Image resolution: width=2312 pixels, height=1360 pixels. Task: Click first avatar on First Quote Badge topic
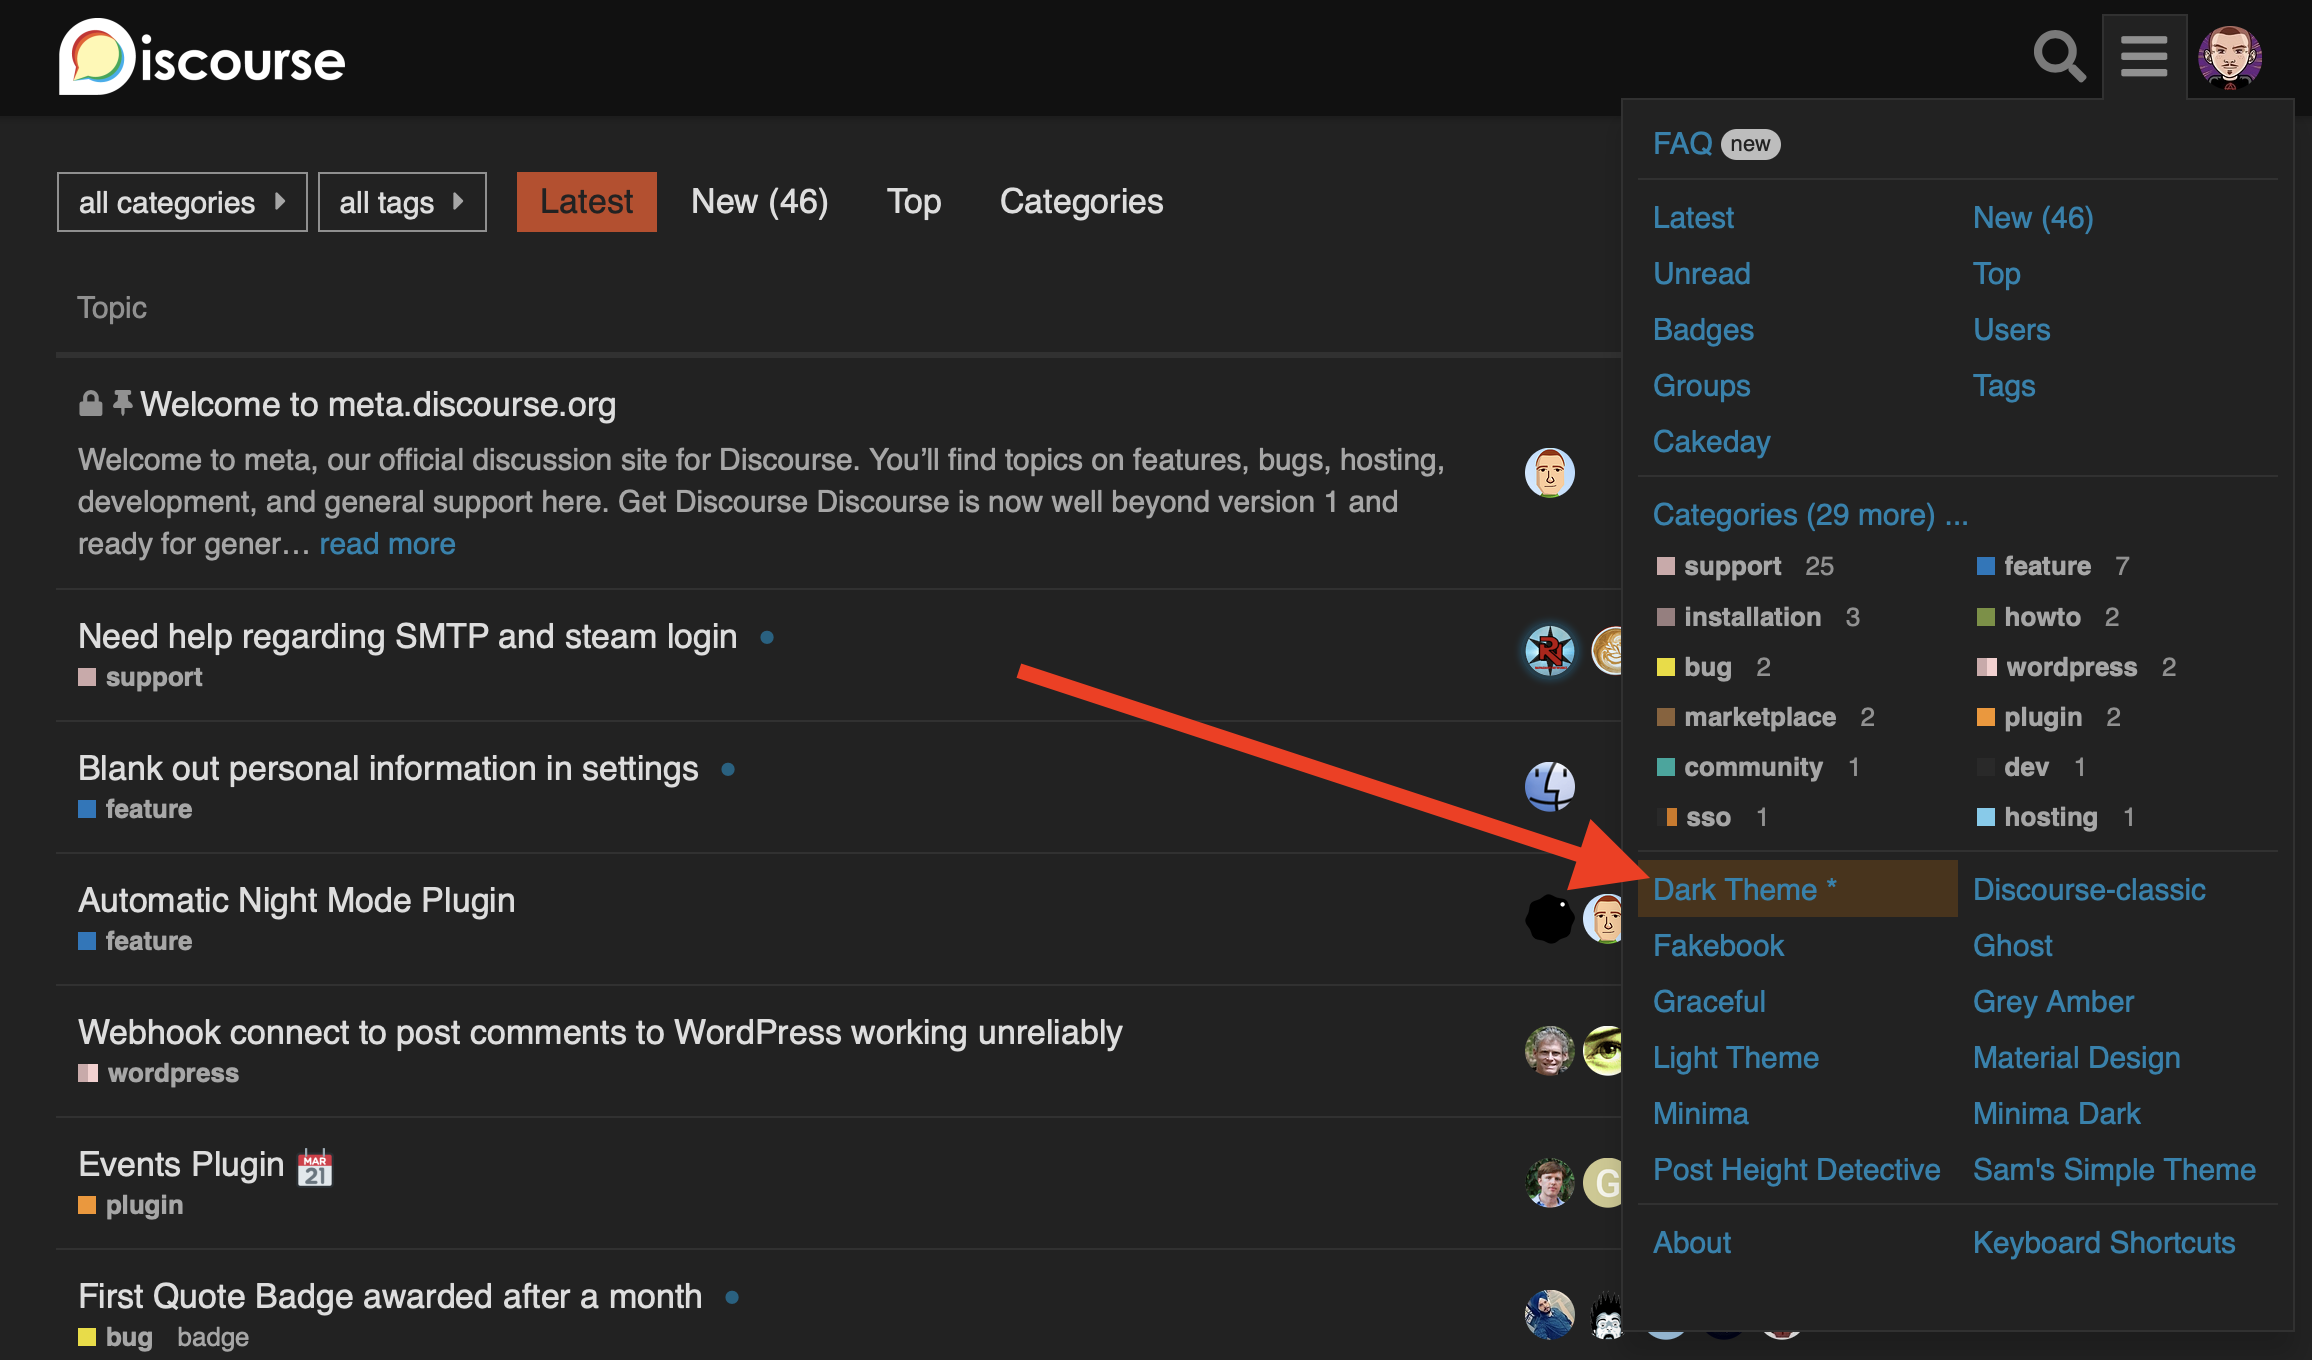[1550, 1315]
